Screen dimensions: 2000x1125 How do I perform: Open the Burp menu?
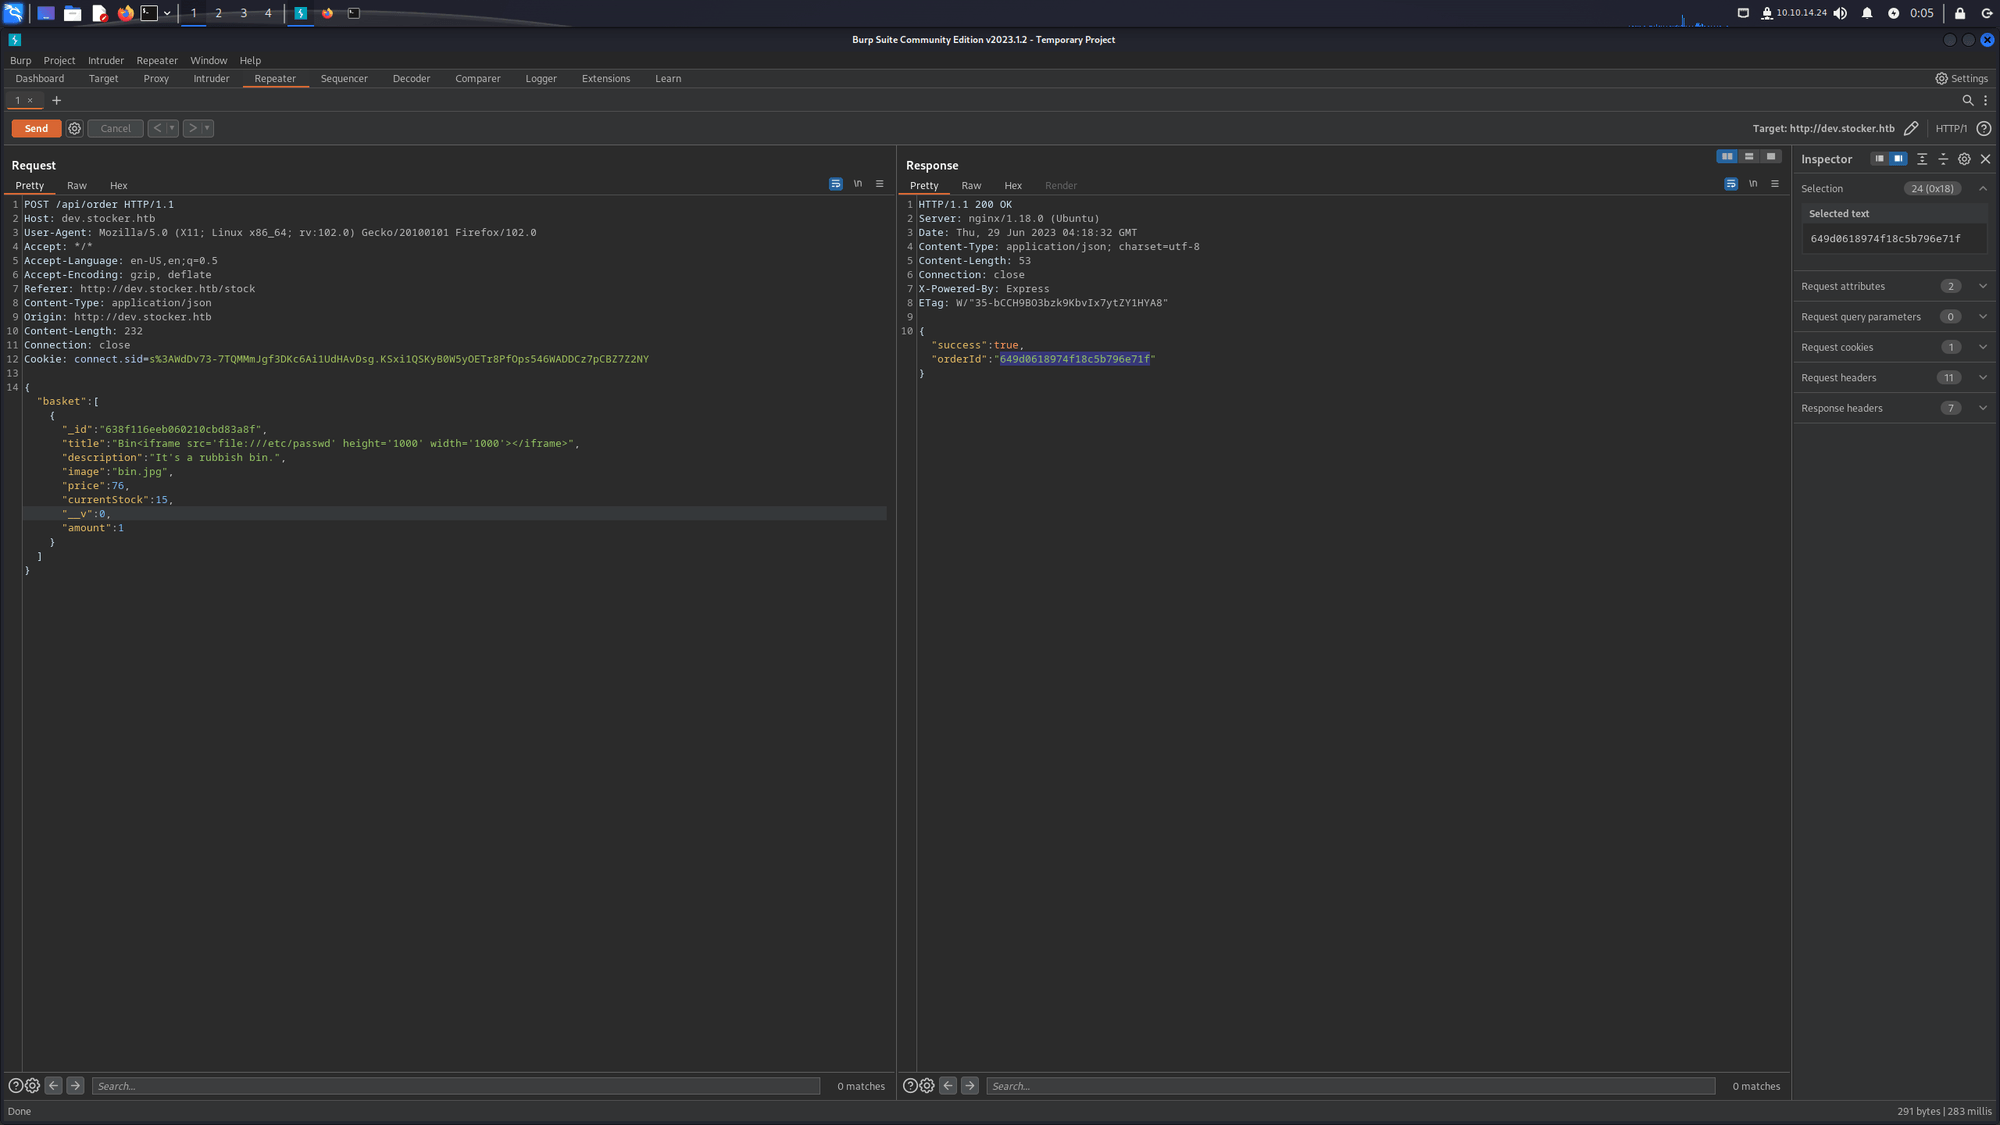[20, 60]
